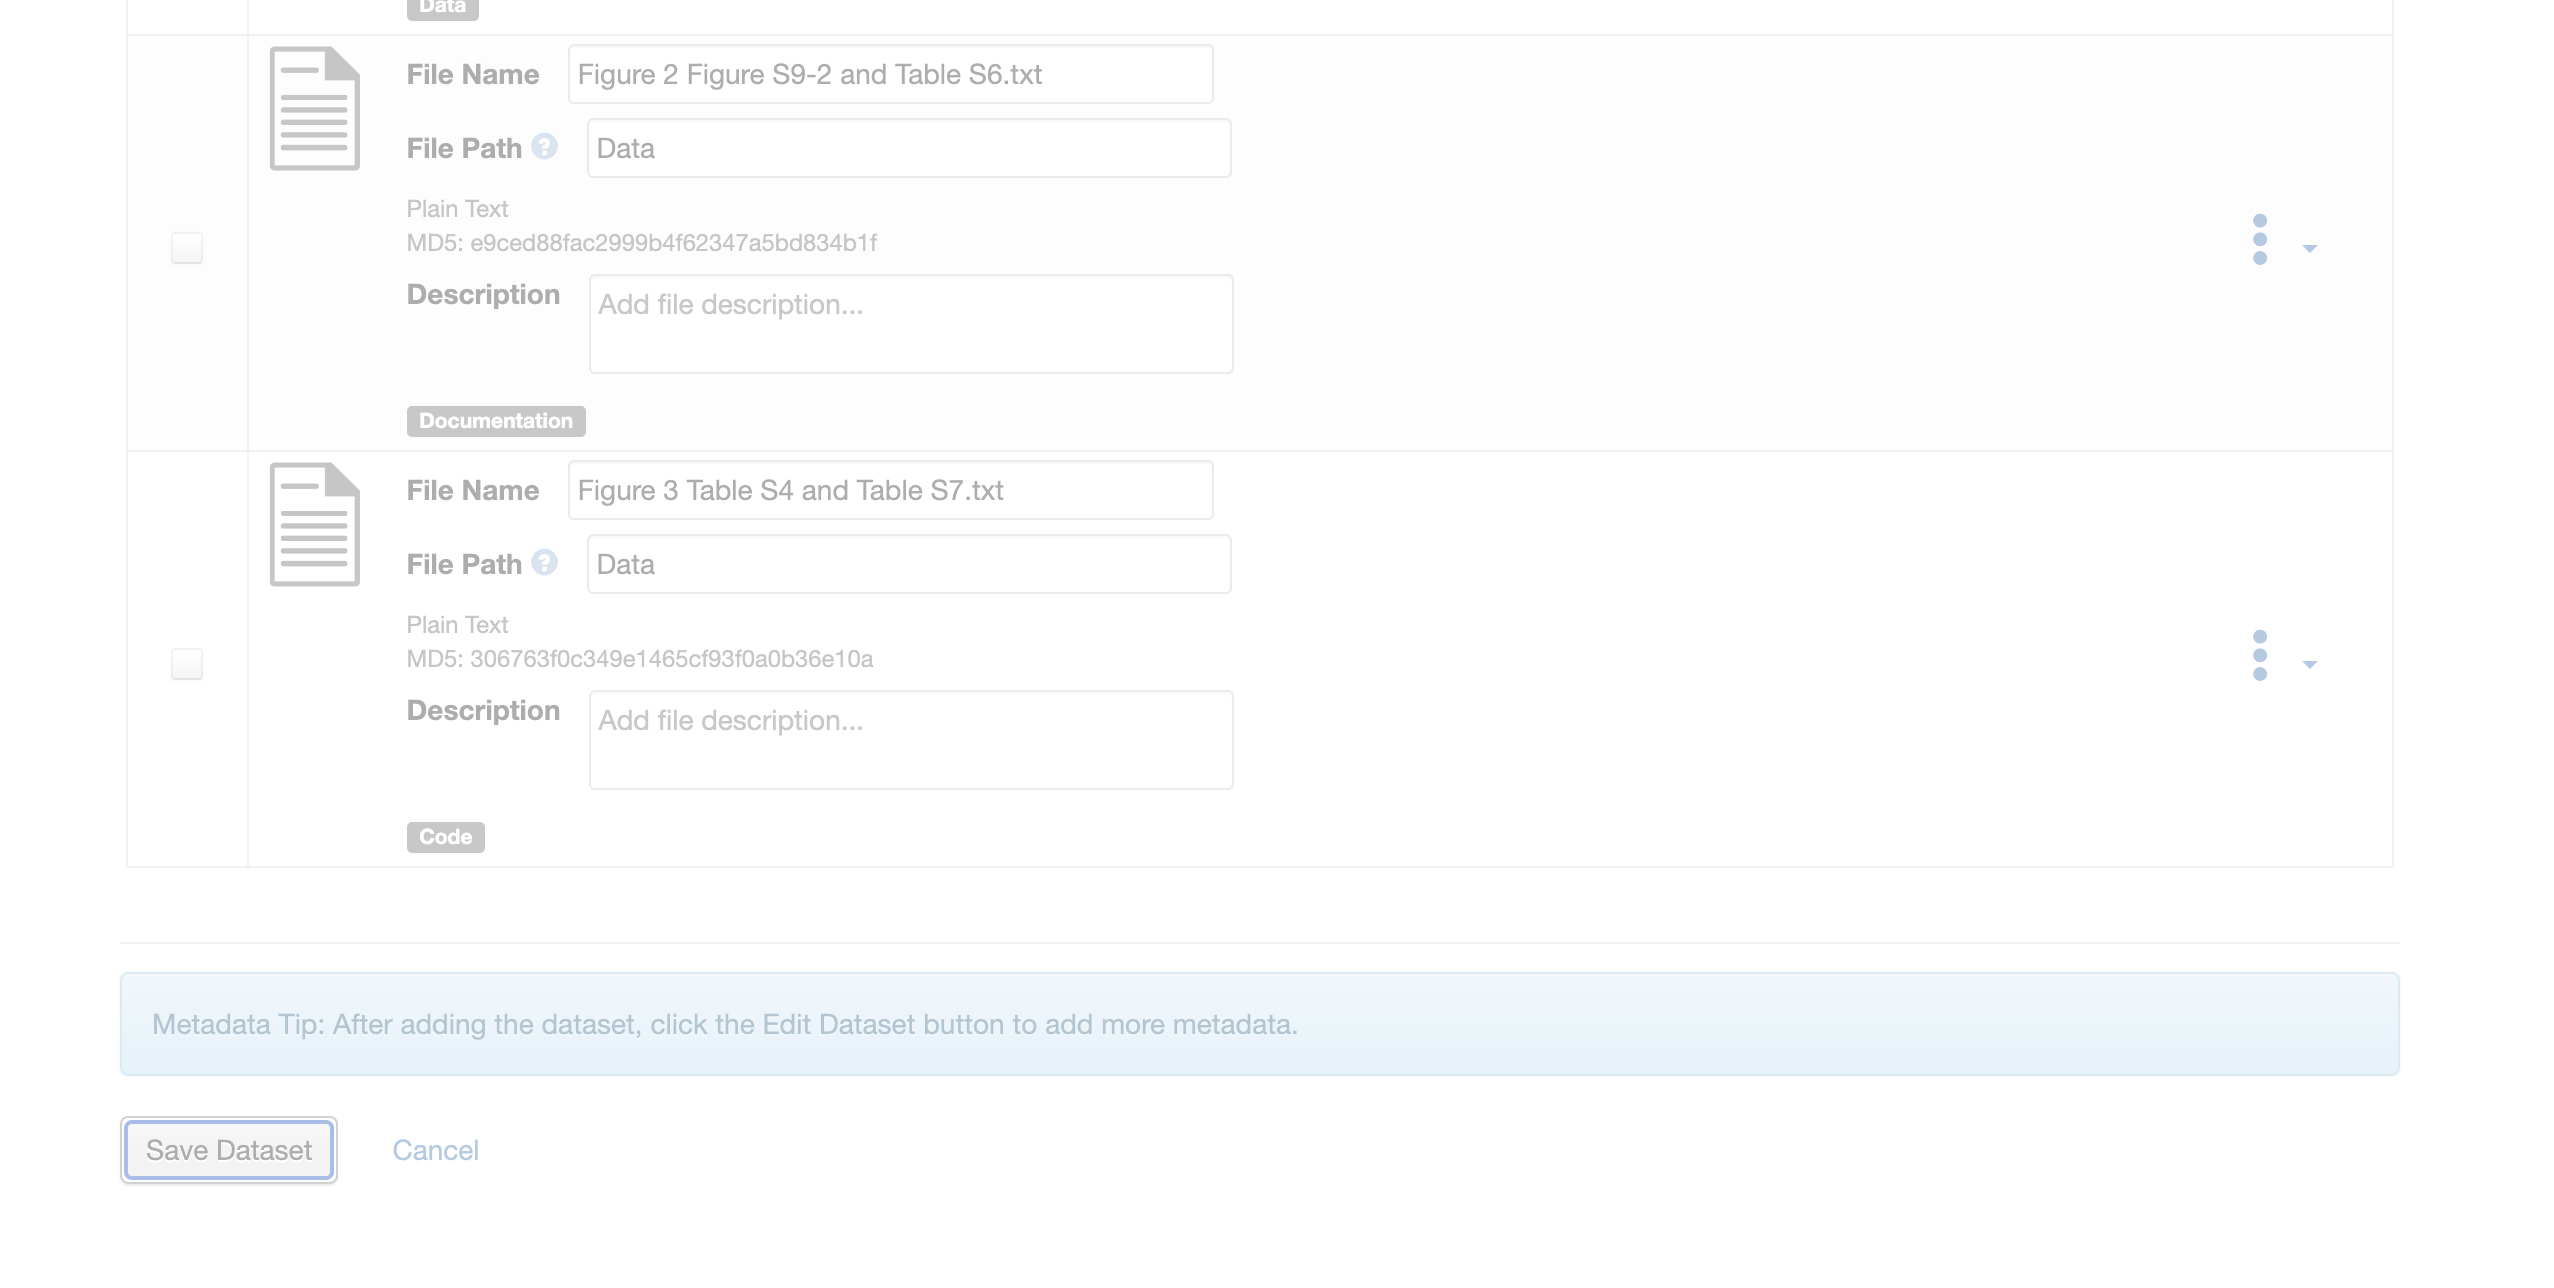Click File Path help icon for Figure 3
2554x1288 pixels.
pos(544,563)
